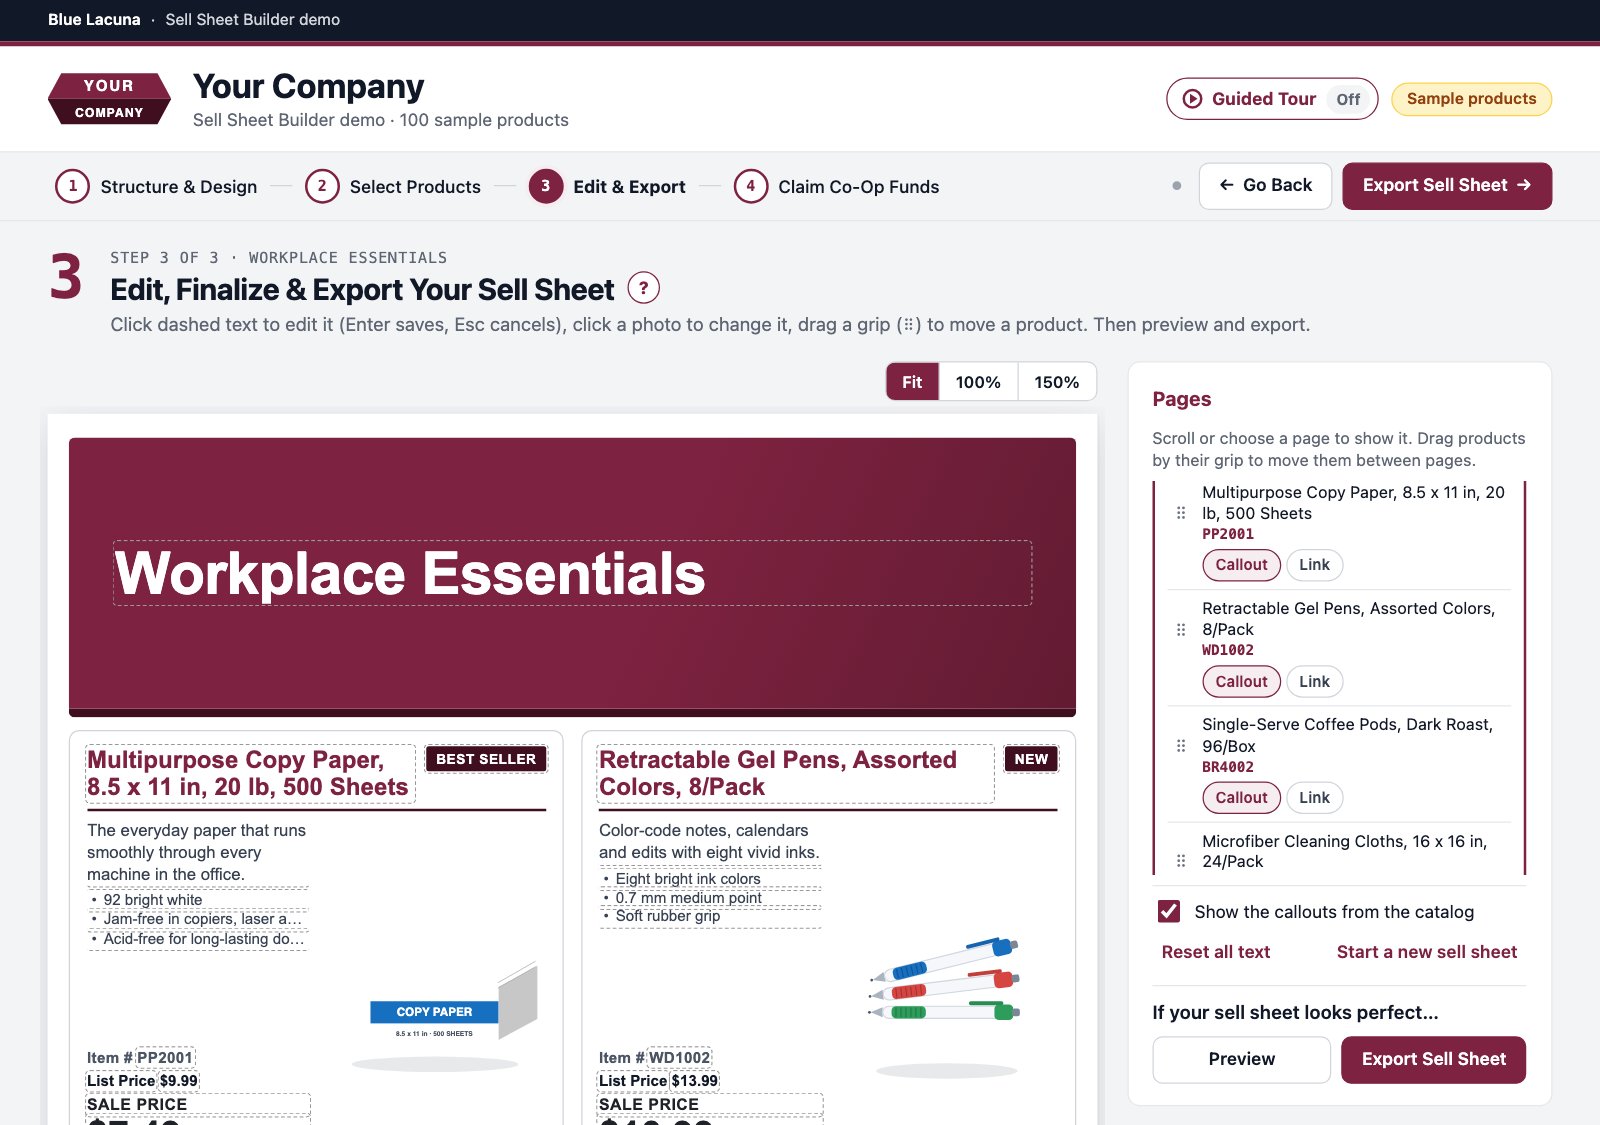Click the copy paper description text
The image size is (1600, 1125).
coord(197,852)
